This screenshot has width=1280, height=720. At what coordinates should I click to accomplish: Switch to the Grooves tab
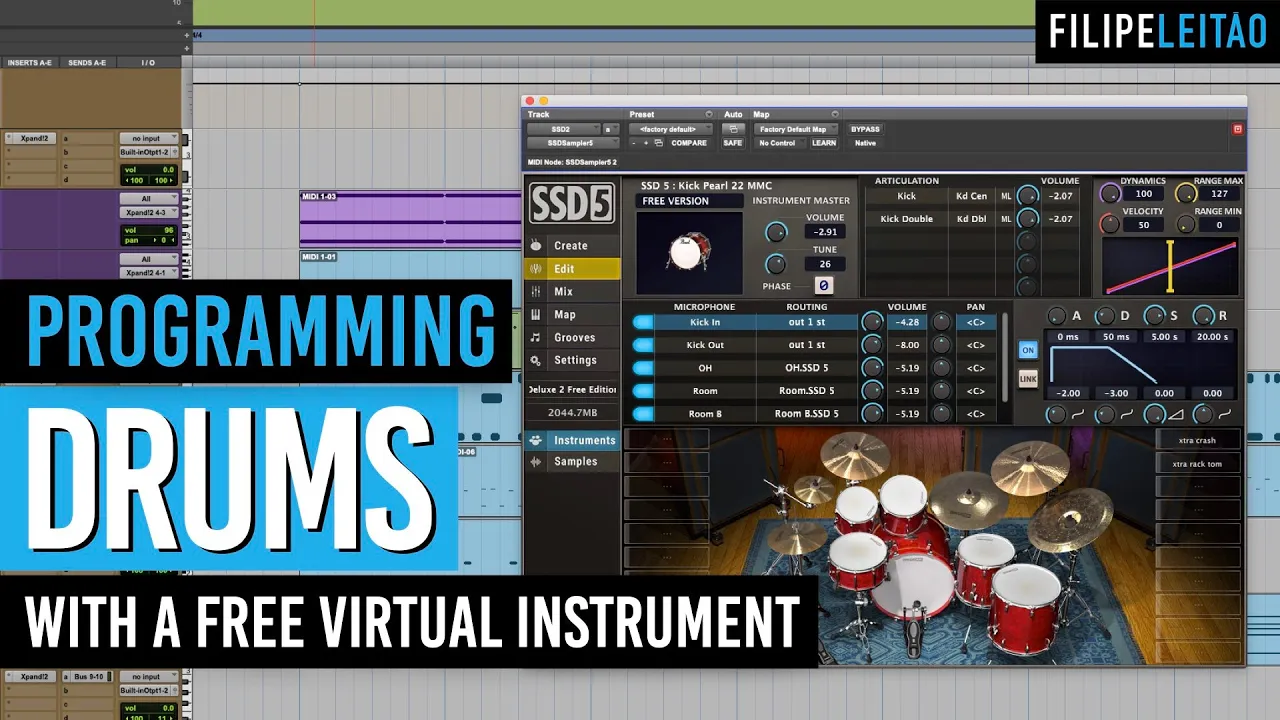point(571,338)
